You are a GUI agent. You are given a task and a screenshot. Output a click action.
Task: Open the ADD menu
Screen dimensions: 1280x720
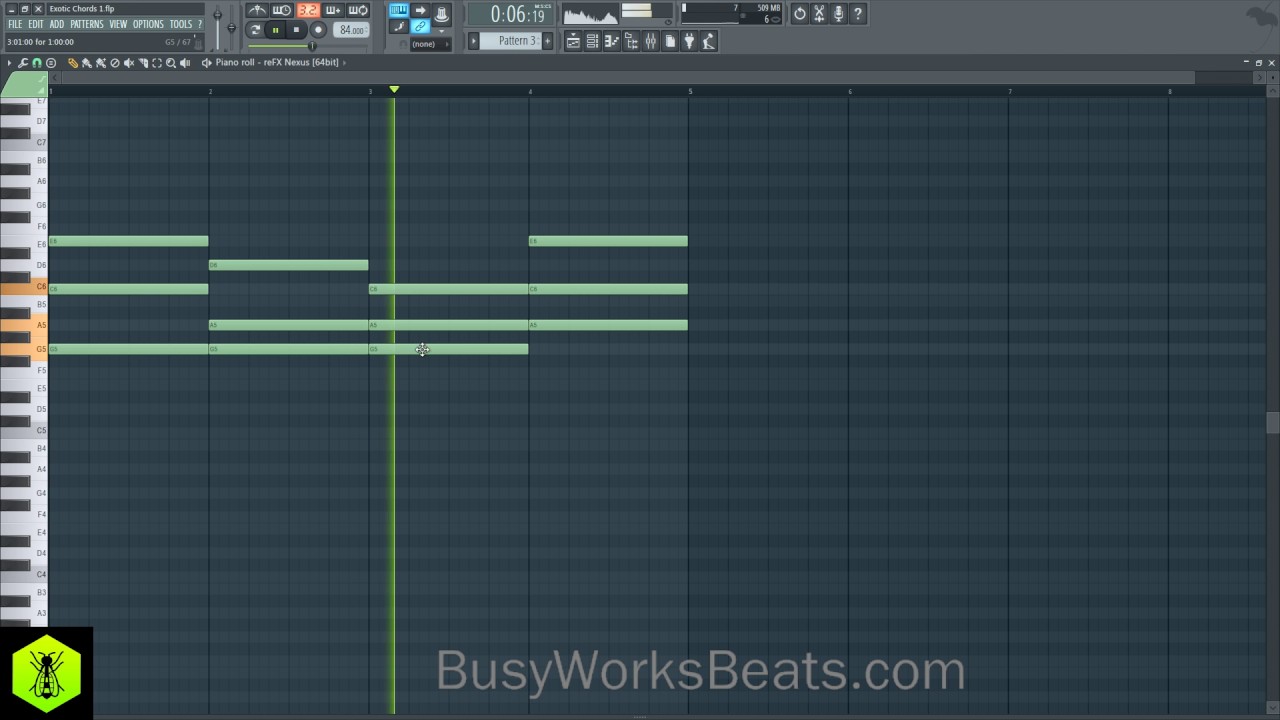(56, 24)
